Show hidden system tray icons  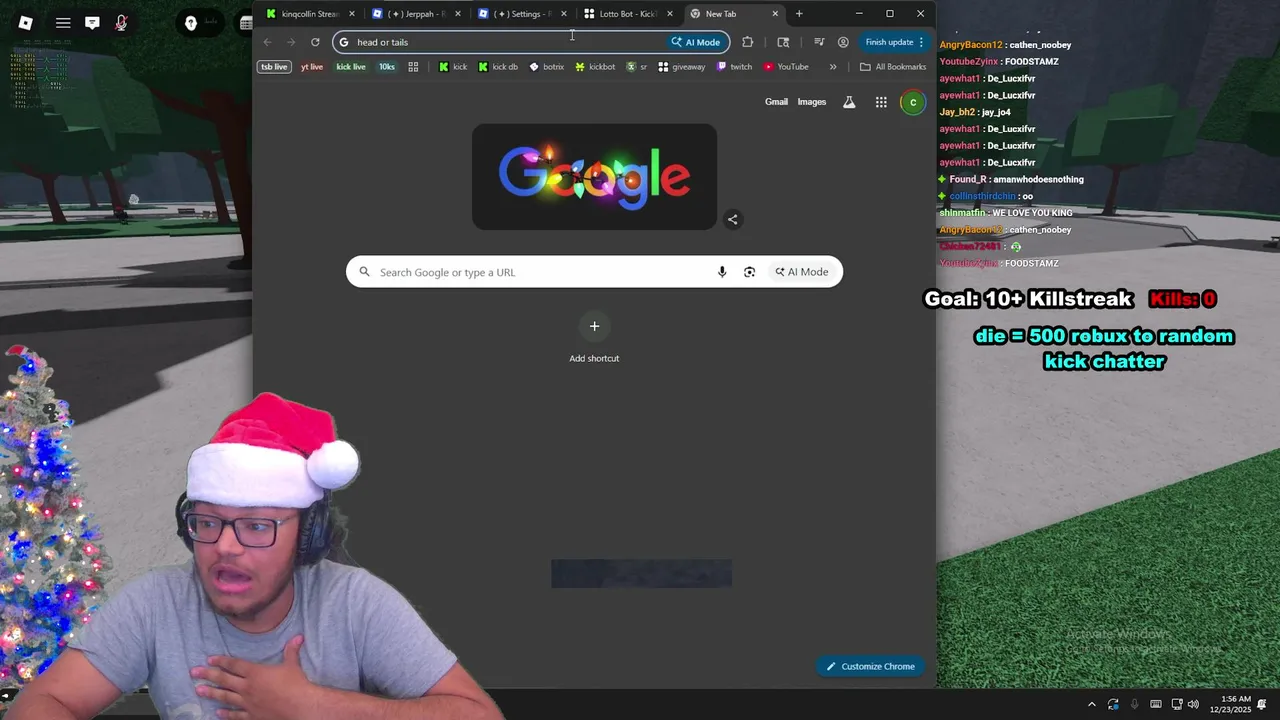pos(1092,704)
